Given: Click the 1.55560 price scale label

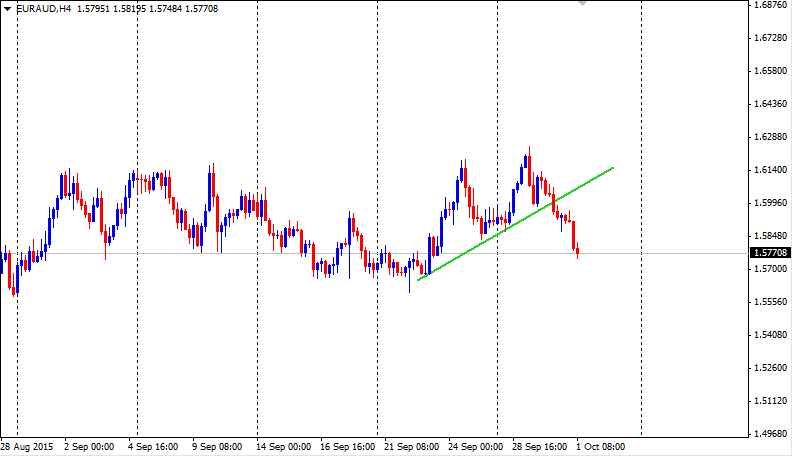Looking at the screenshot, I should (770, 302).
